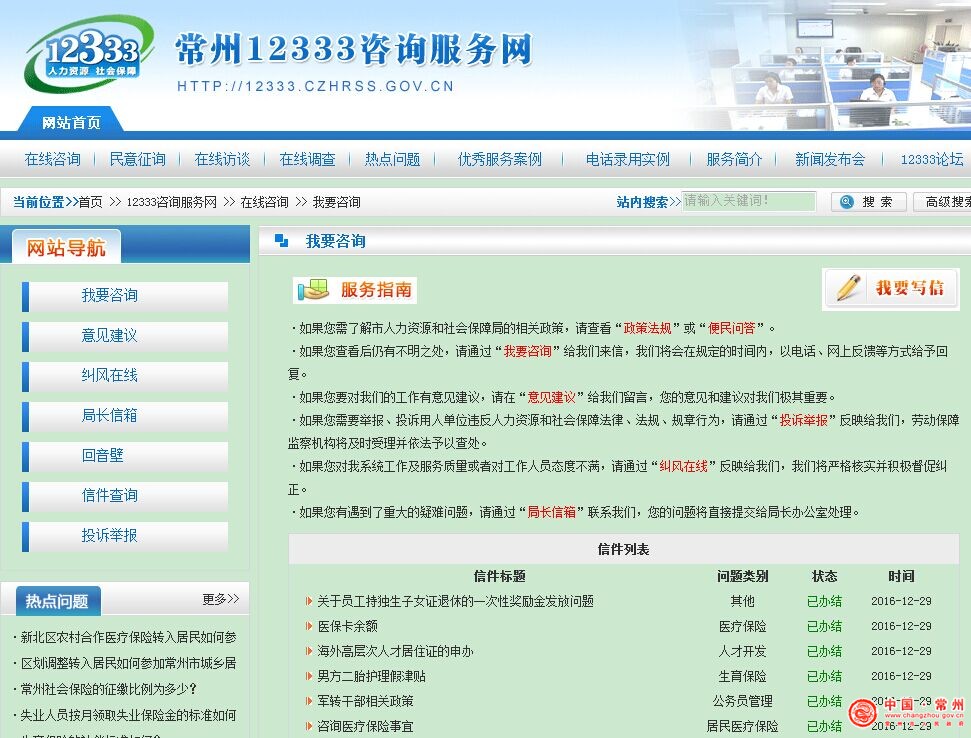Select 局长信箱 in sidebar navigation
The width and height of the screenshot is (971, 738).
tap(110, 415)
